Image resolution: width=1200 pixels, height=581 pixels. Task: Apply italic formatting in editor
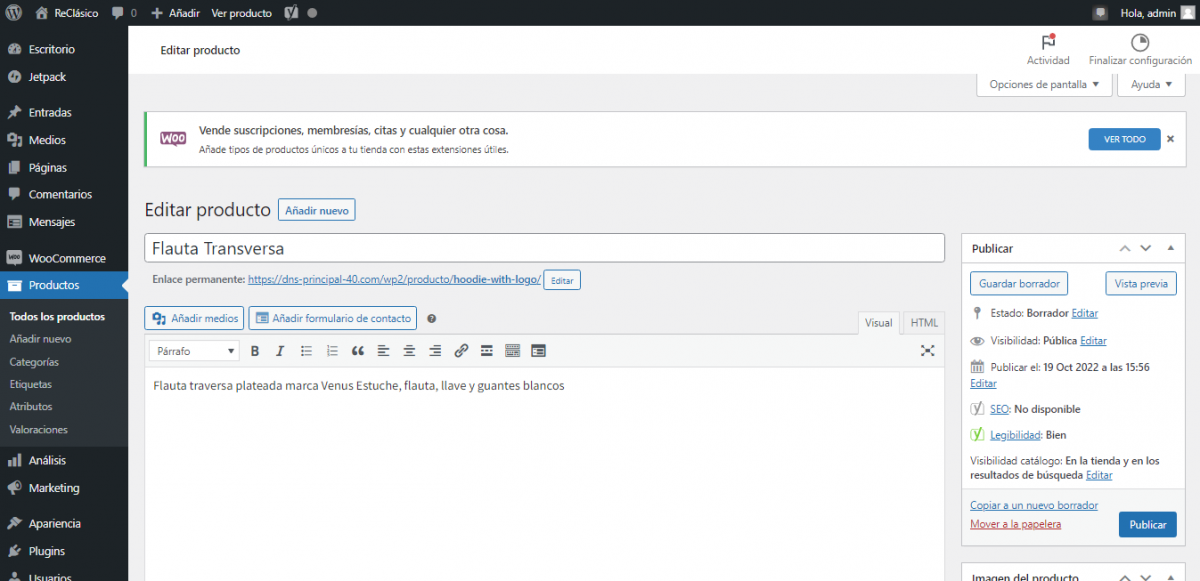pyautogui.click(x=280, y=351)
